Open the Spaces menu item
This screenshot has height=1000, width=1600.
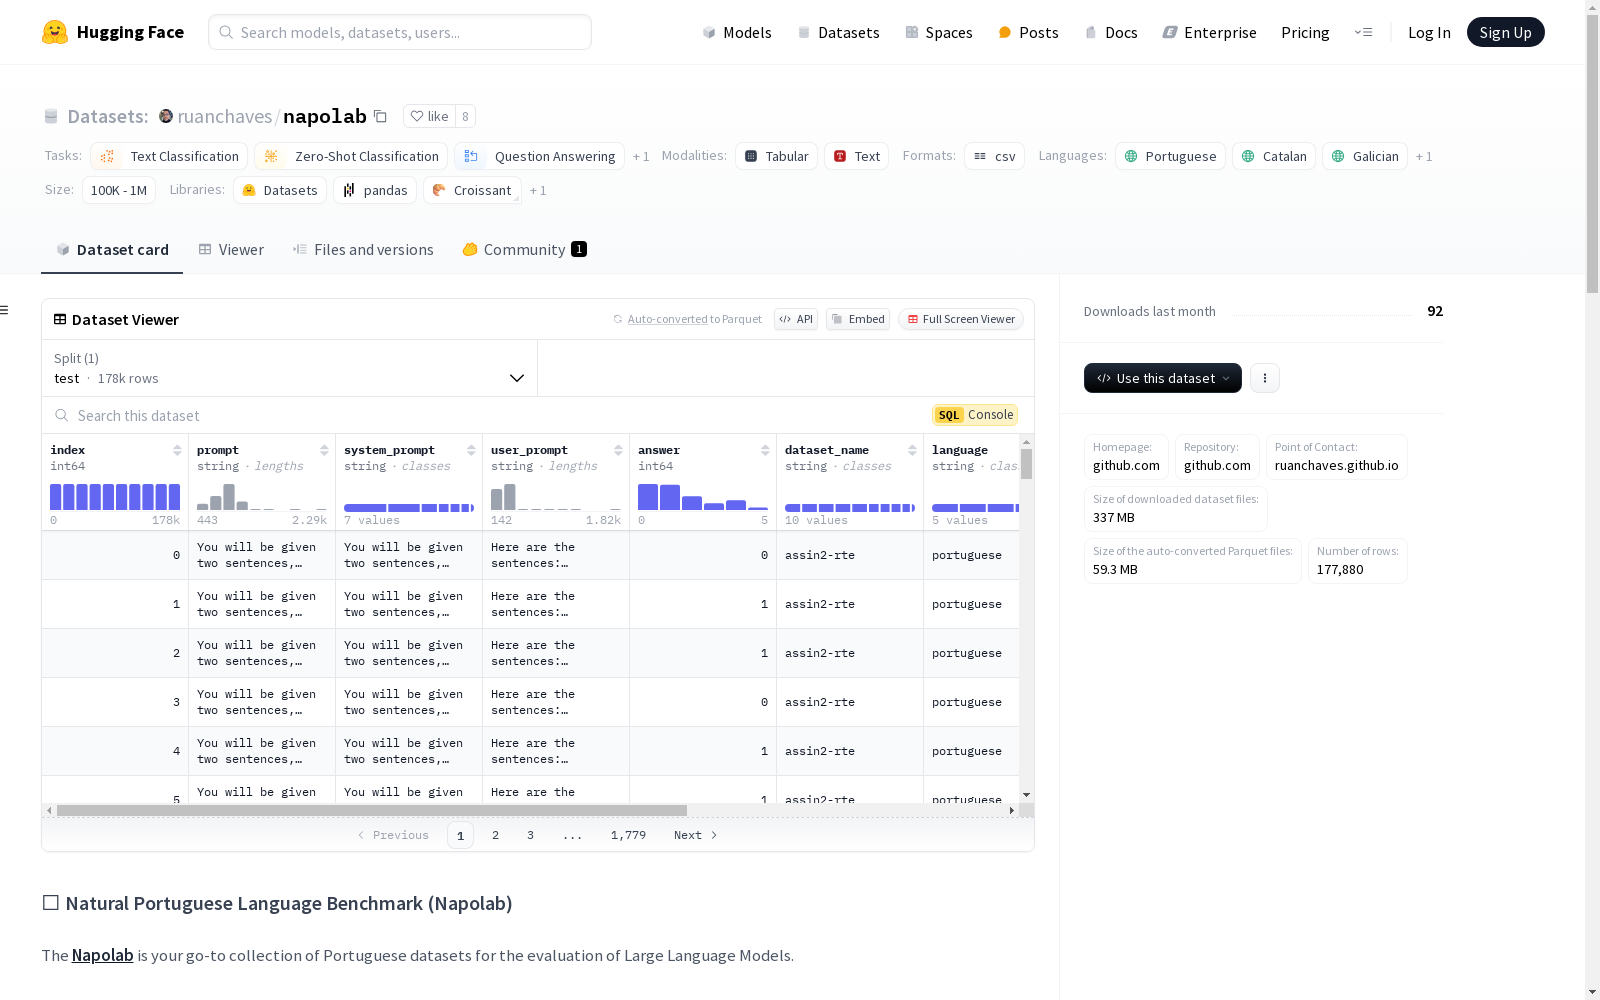(939, 32)
